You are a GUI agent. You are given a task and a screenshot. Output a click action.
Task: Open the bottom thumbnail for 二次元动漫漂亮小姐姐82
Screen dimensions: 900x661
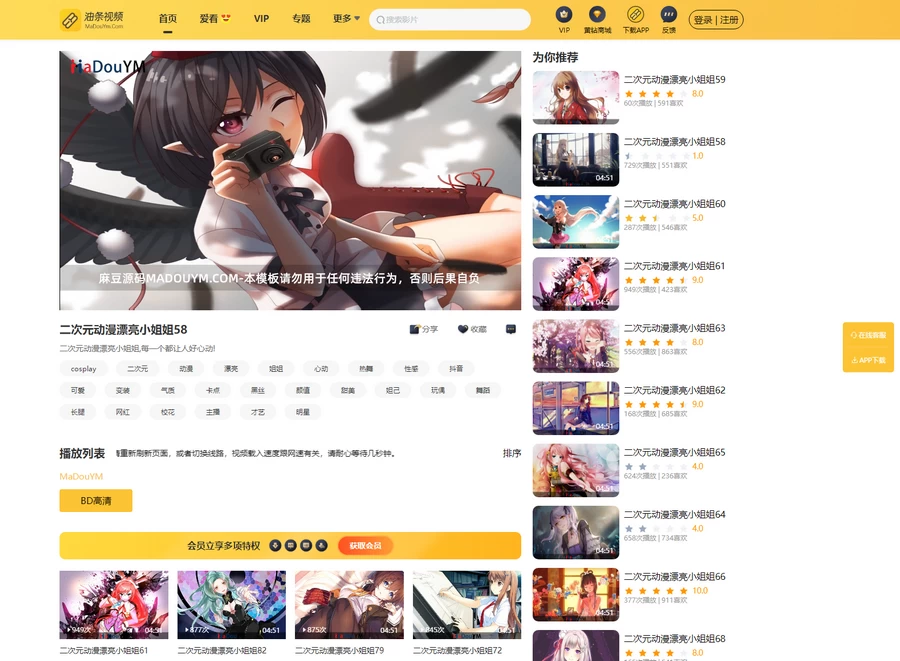pos(231,605)
